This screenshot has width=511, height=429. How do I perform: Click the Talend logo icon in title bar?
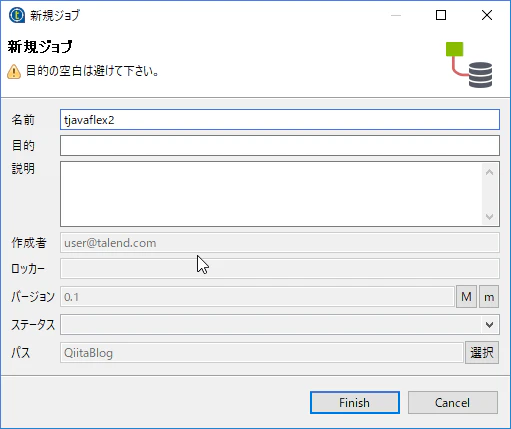[17, 15]
